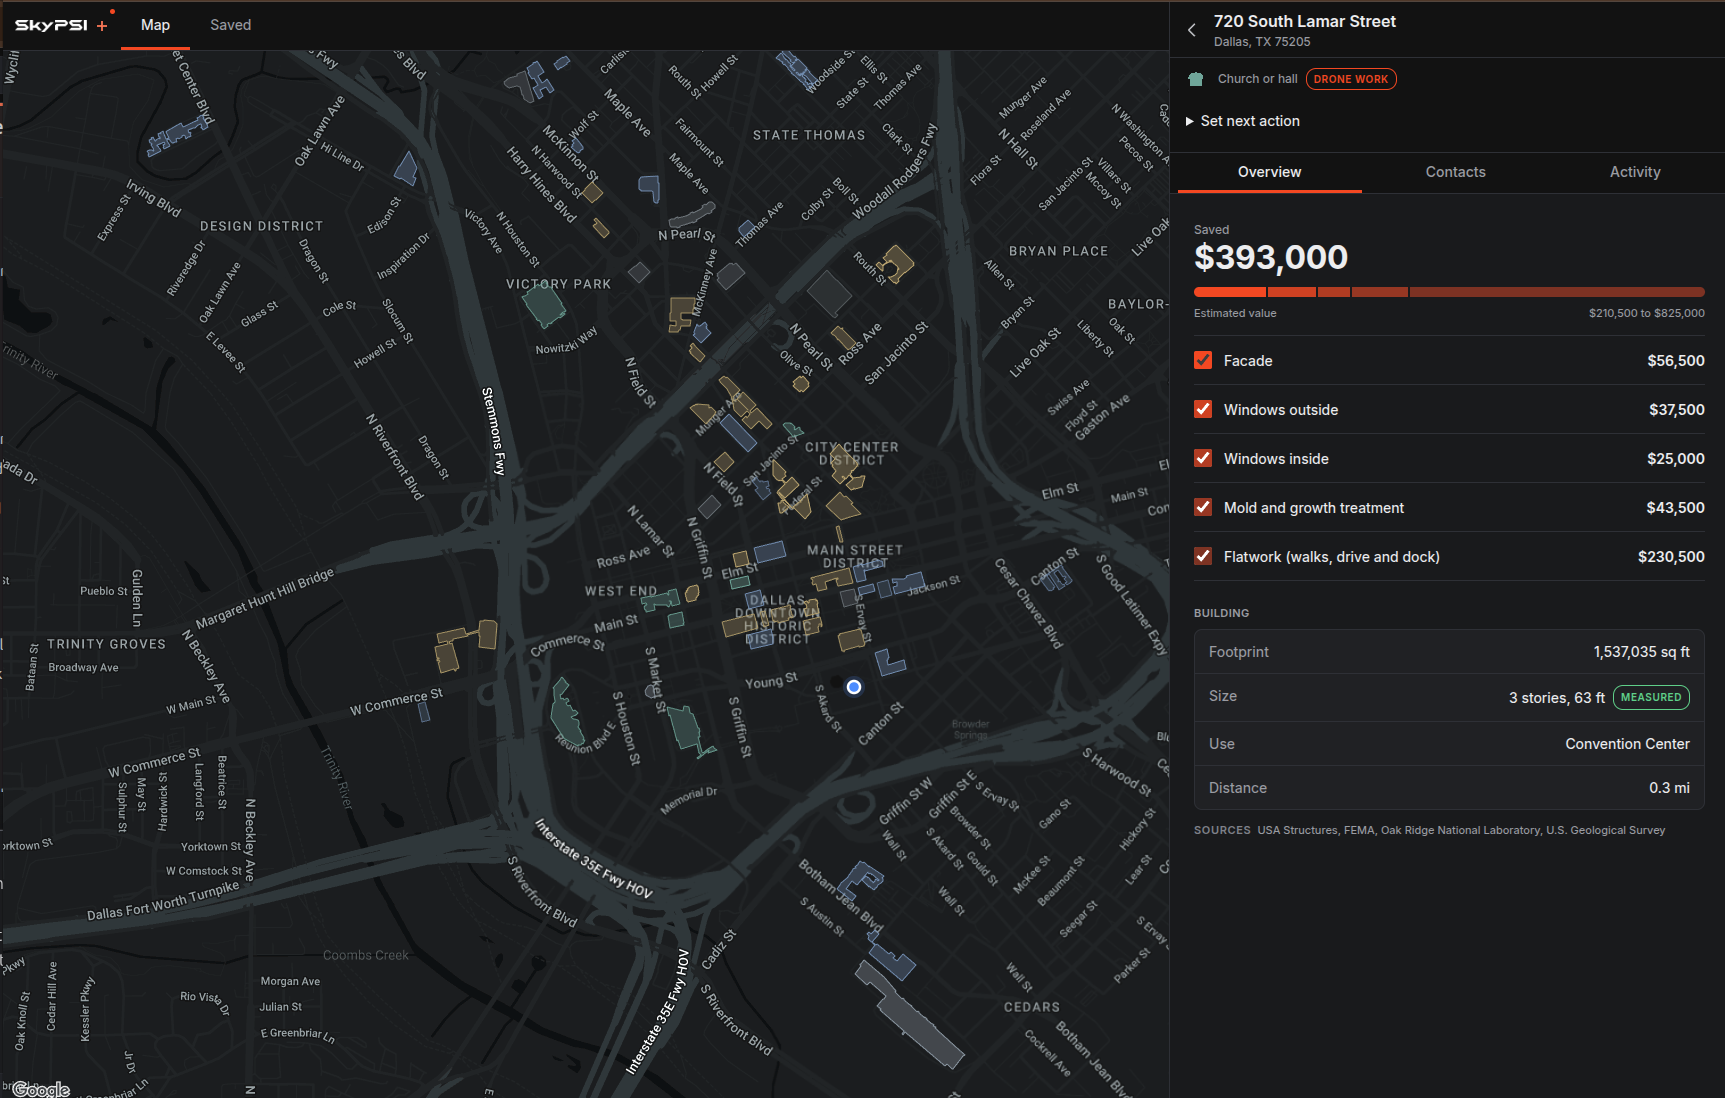Toggle the Windows inside checkbox
Viewport: 1725px width, 1098px height.
coord(1203,458)
